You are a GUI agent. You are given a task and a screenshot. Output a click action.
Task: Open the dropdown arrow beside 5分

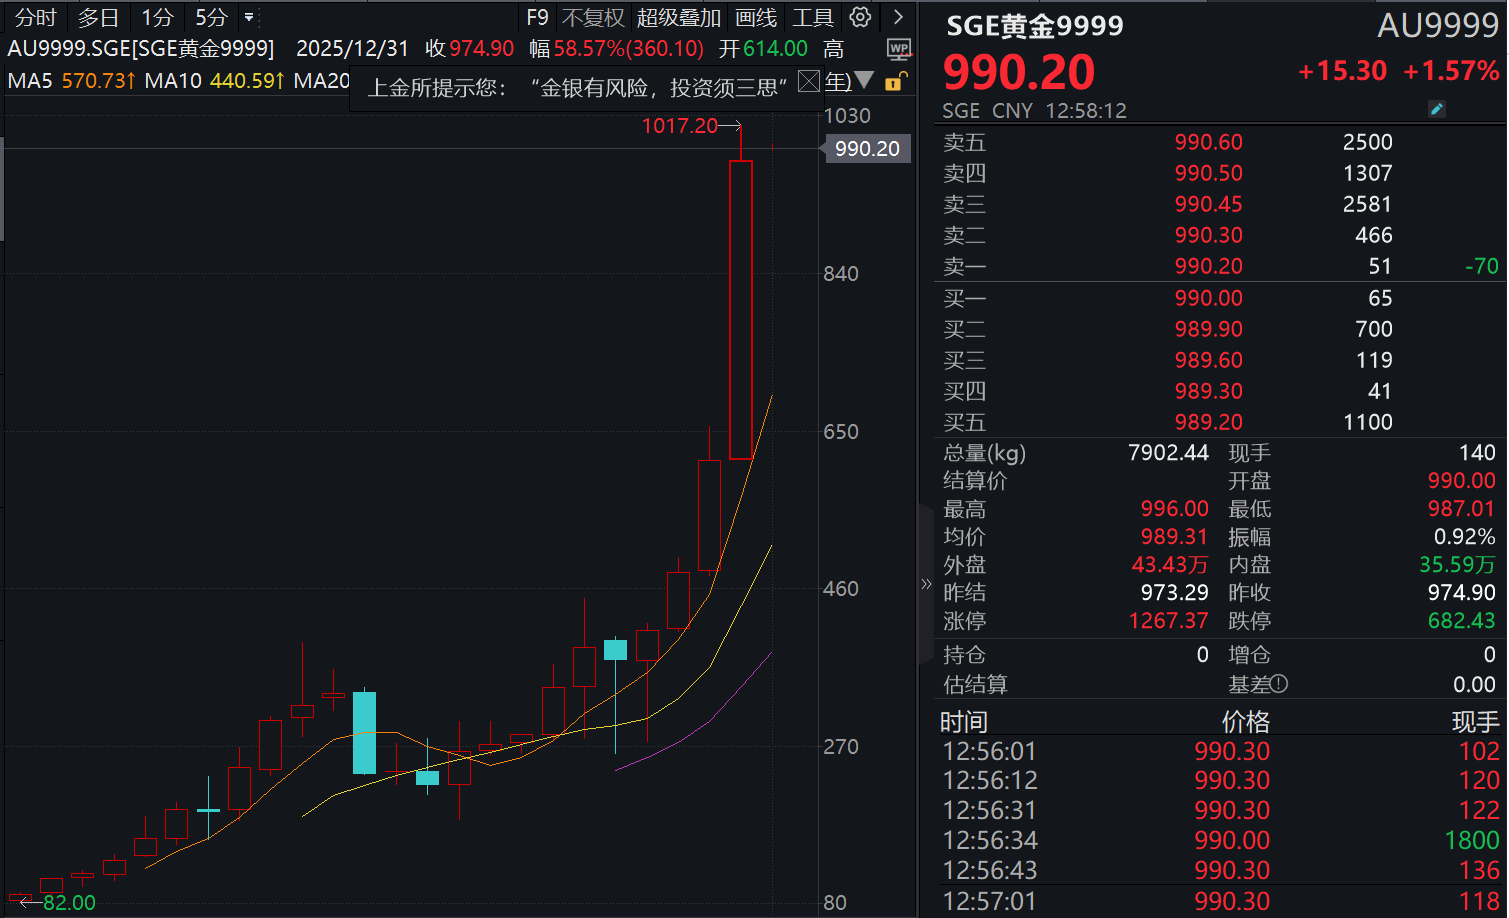point(247,17)
